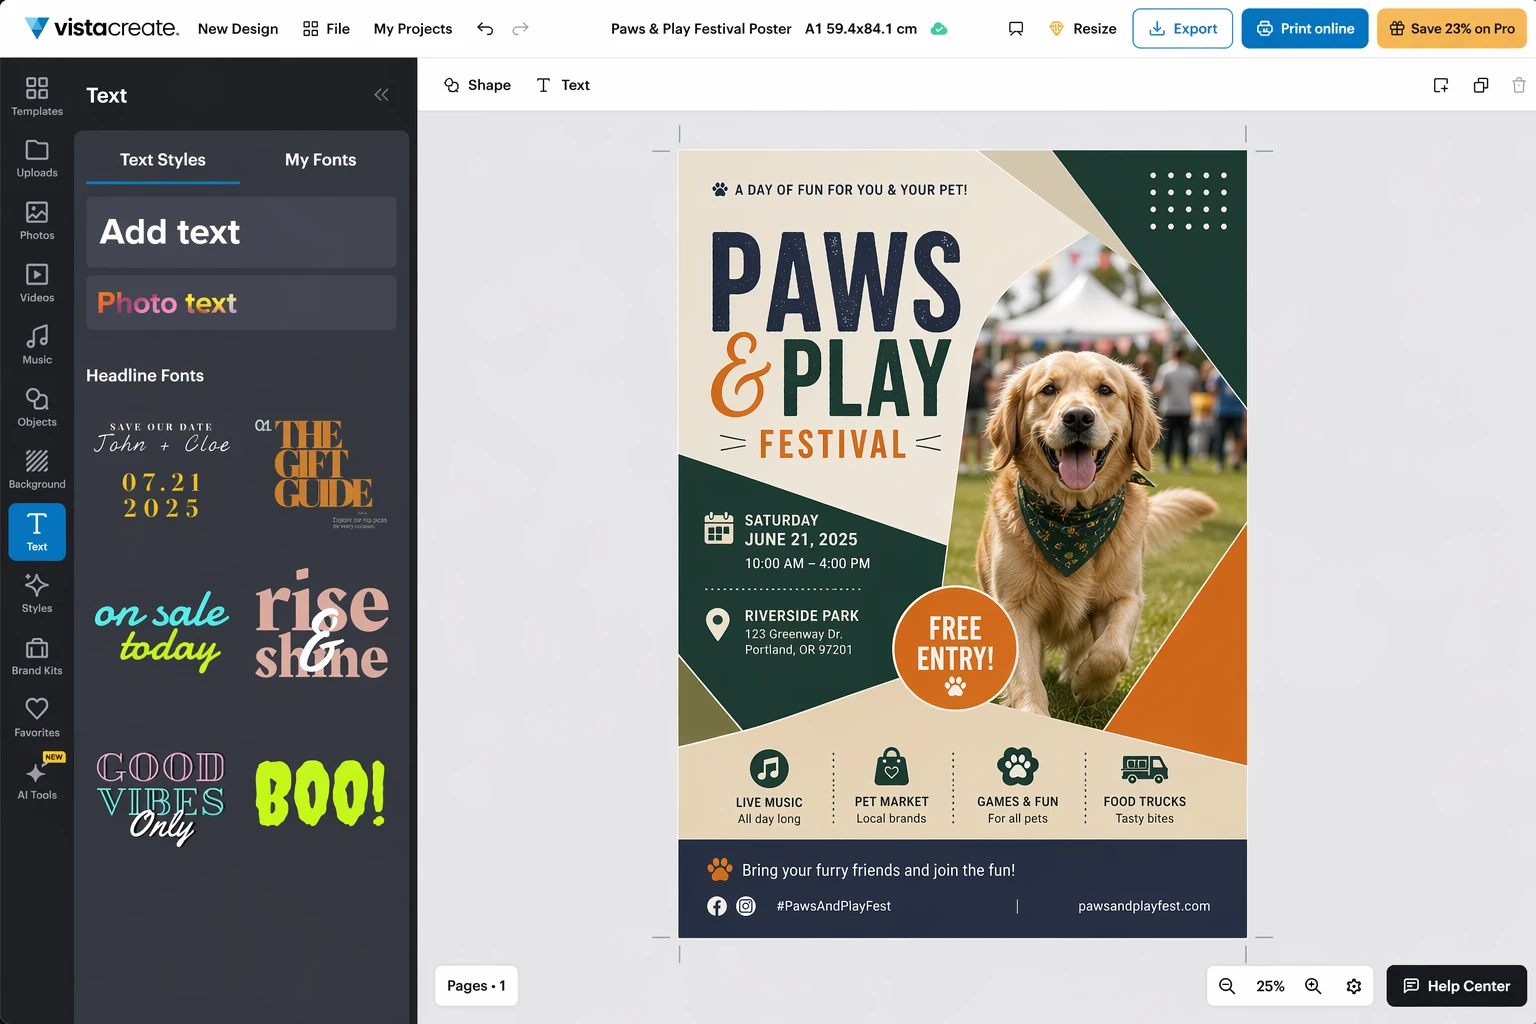This screenshot has height=1024, width=1536.
Task: Click the Print online button
Action: [1304, 29]
